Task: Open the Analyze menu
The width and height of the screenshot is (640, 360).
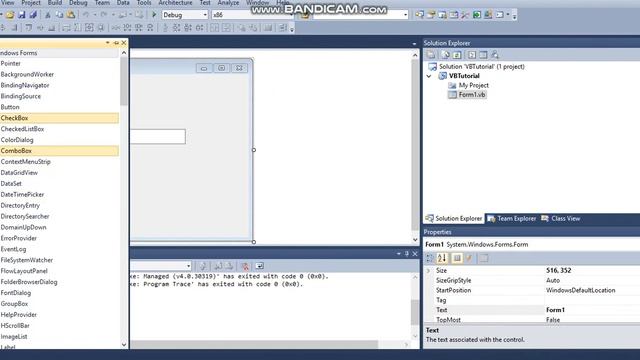Action: tap(228, 3)
